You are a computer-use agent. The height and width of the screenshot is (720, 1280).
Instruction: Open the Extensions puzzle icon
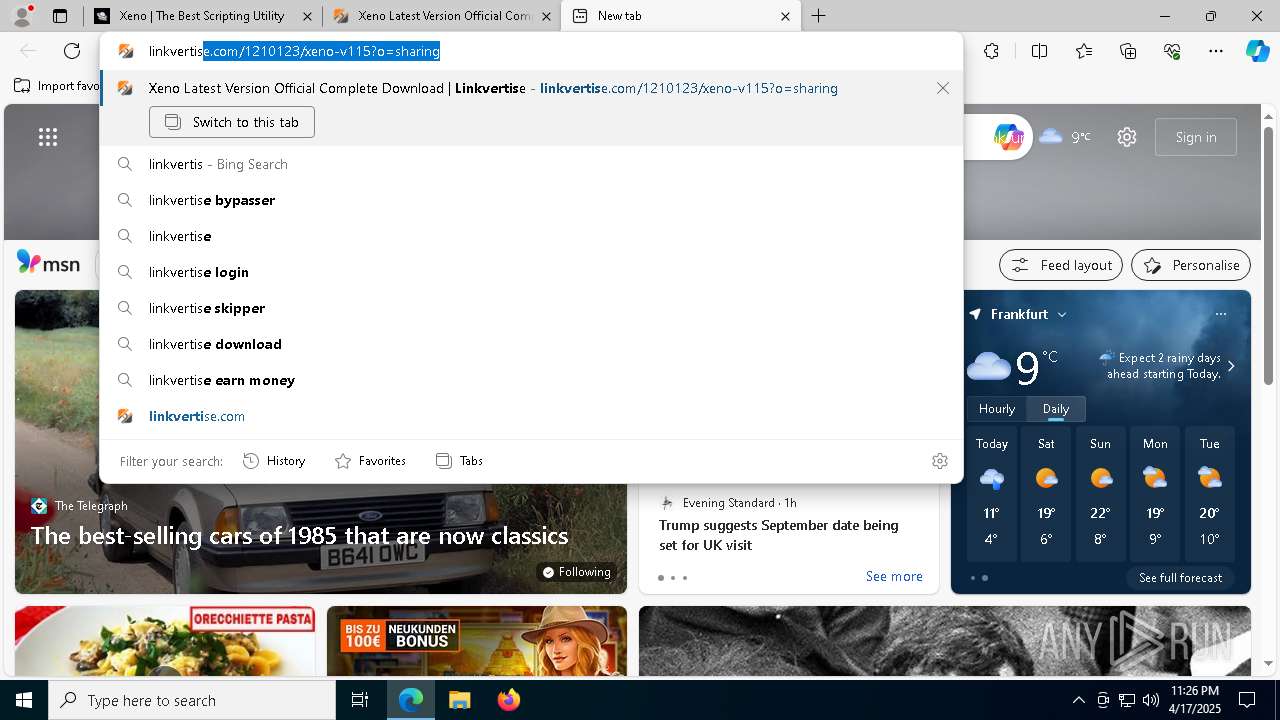click(991, 51)
